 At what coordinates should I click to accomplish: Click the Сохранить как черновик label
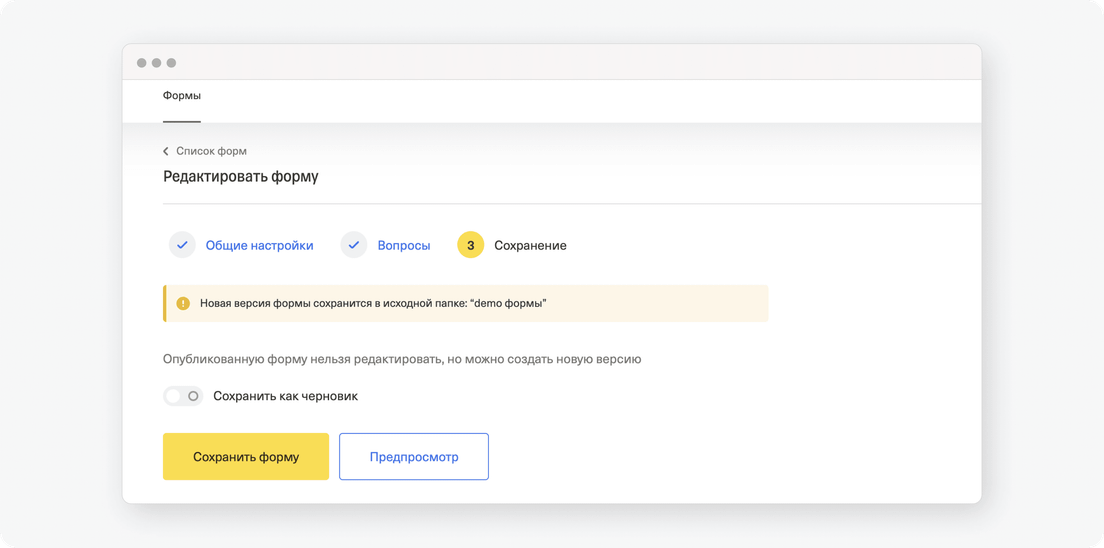pos(285,396)
